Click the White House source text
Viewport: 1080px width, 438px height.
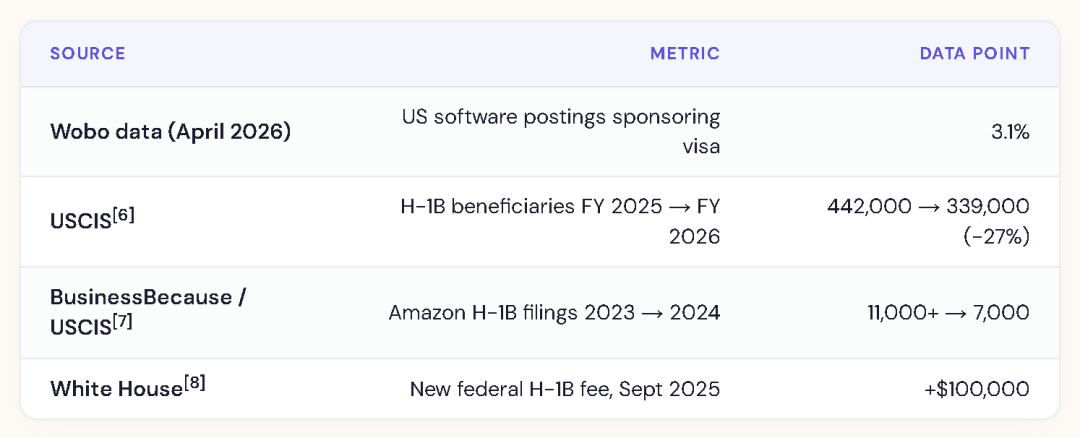128,388
